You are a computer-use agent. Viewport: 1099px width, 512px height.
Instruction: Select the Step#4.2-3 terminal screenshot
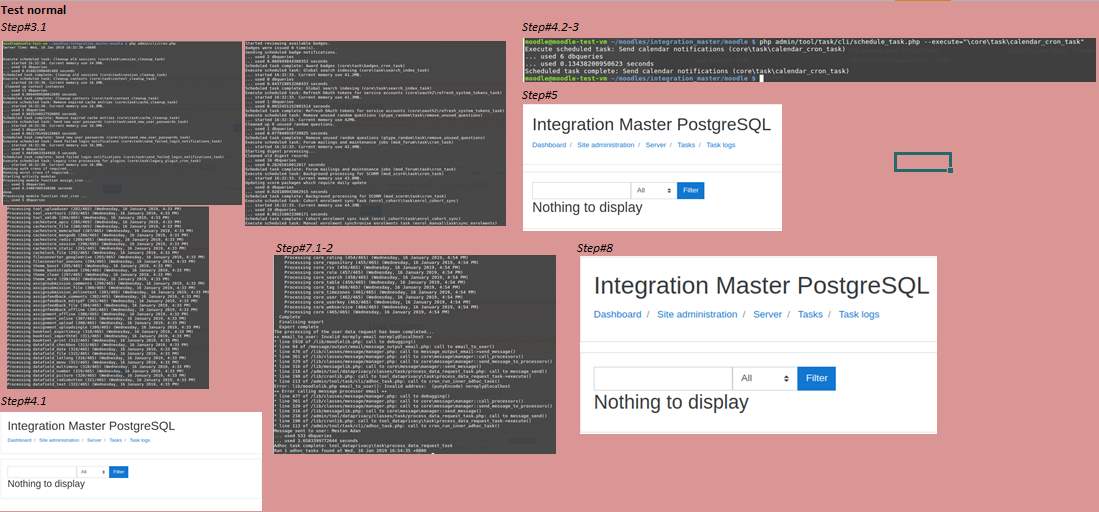(x=811, y=60)
